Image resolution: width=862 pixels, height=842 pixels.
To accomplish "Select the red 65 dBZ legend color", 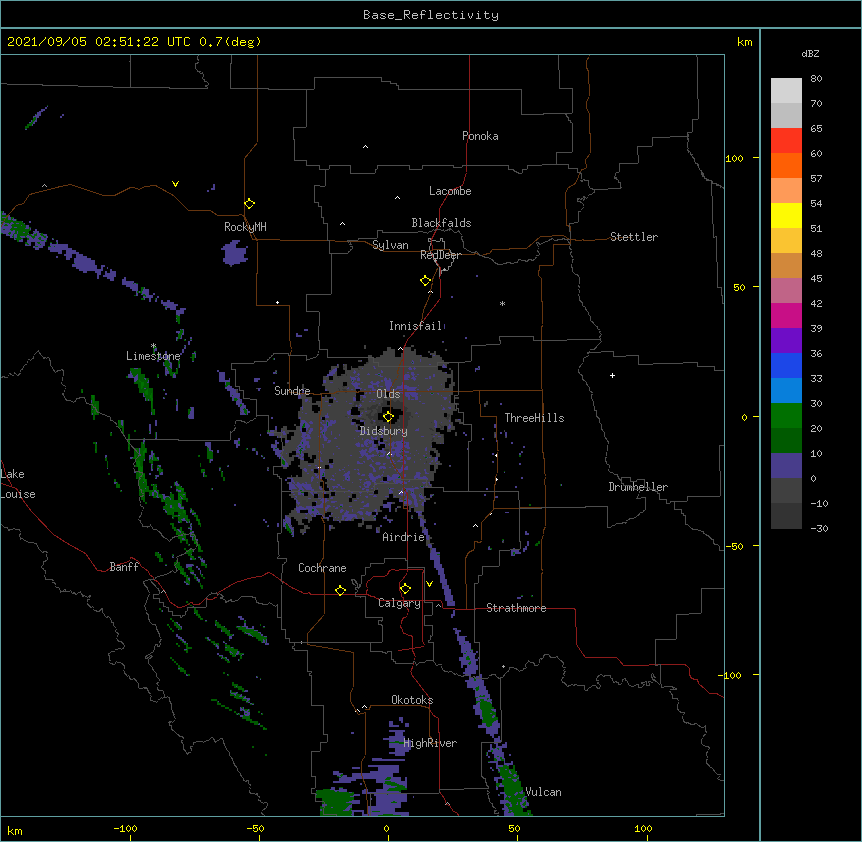I will [x=786, y=140].
